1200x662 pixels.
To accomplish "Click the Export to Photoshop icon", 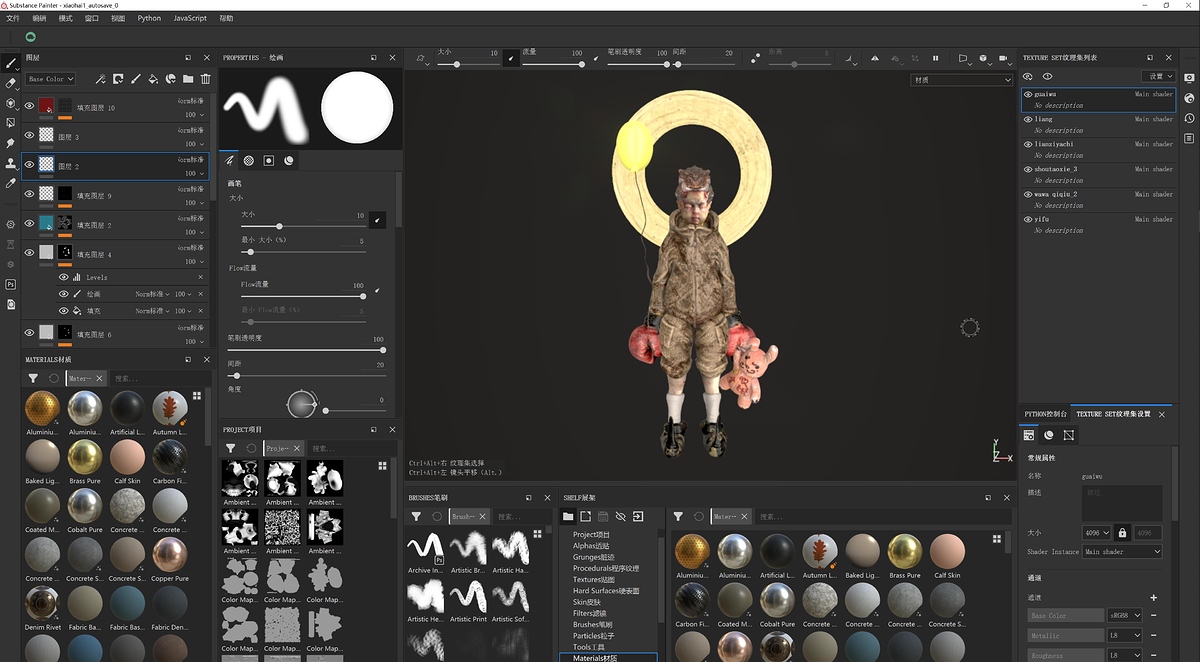I will click(x=11, y=284).
